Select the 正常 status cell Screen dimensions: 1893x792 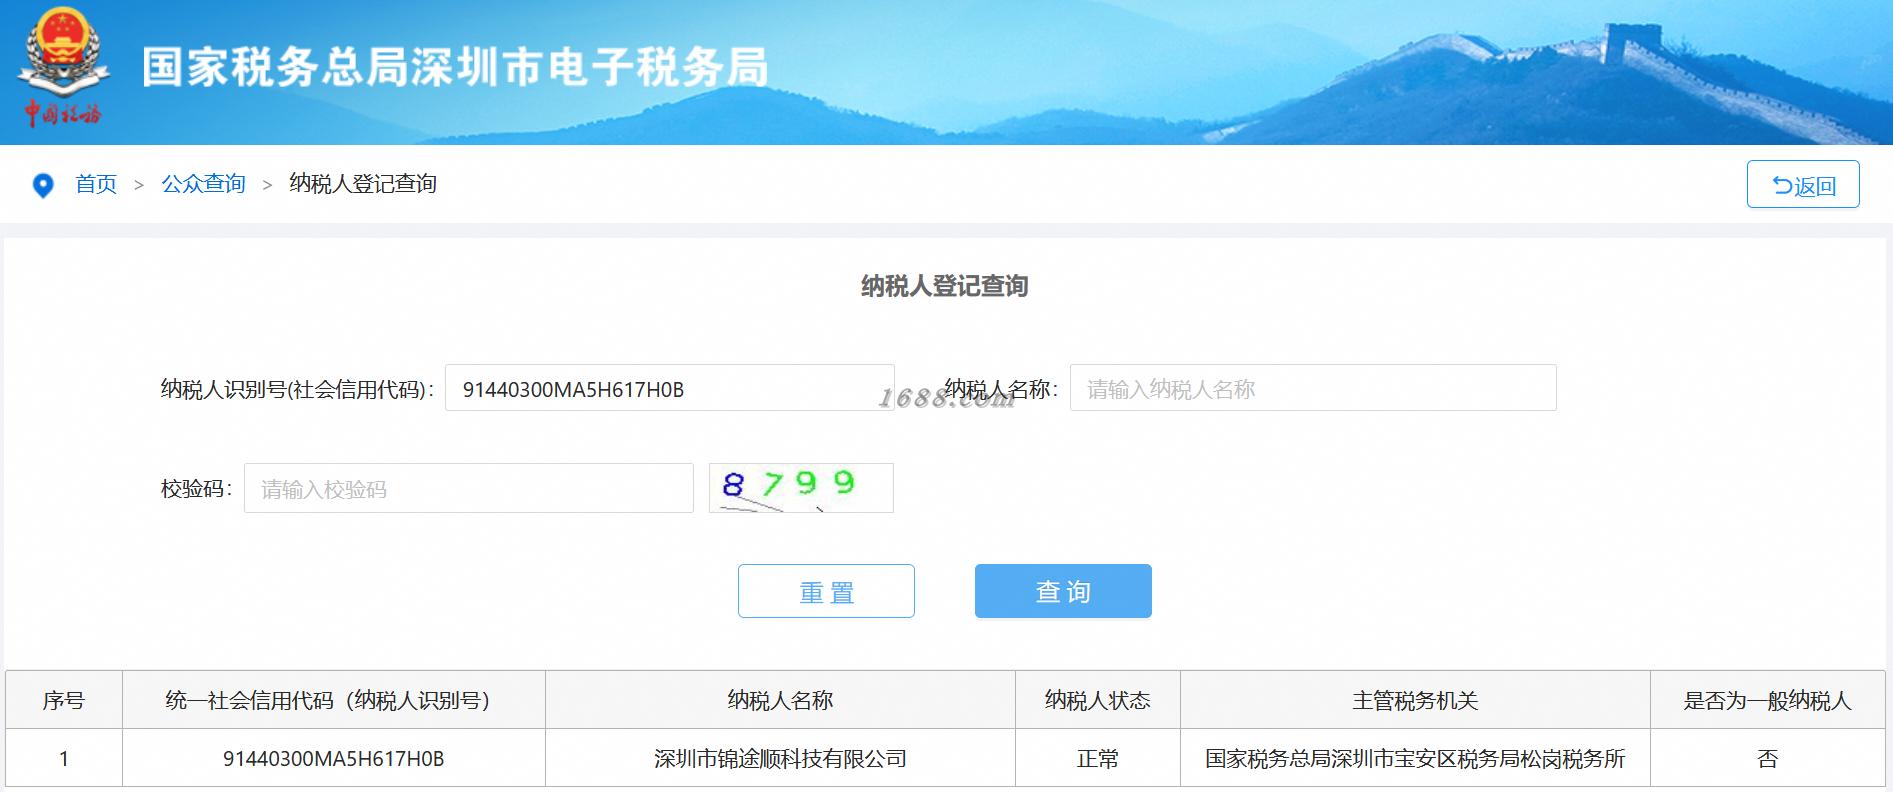[x=1098, y=759]
